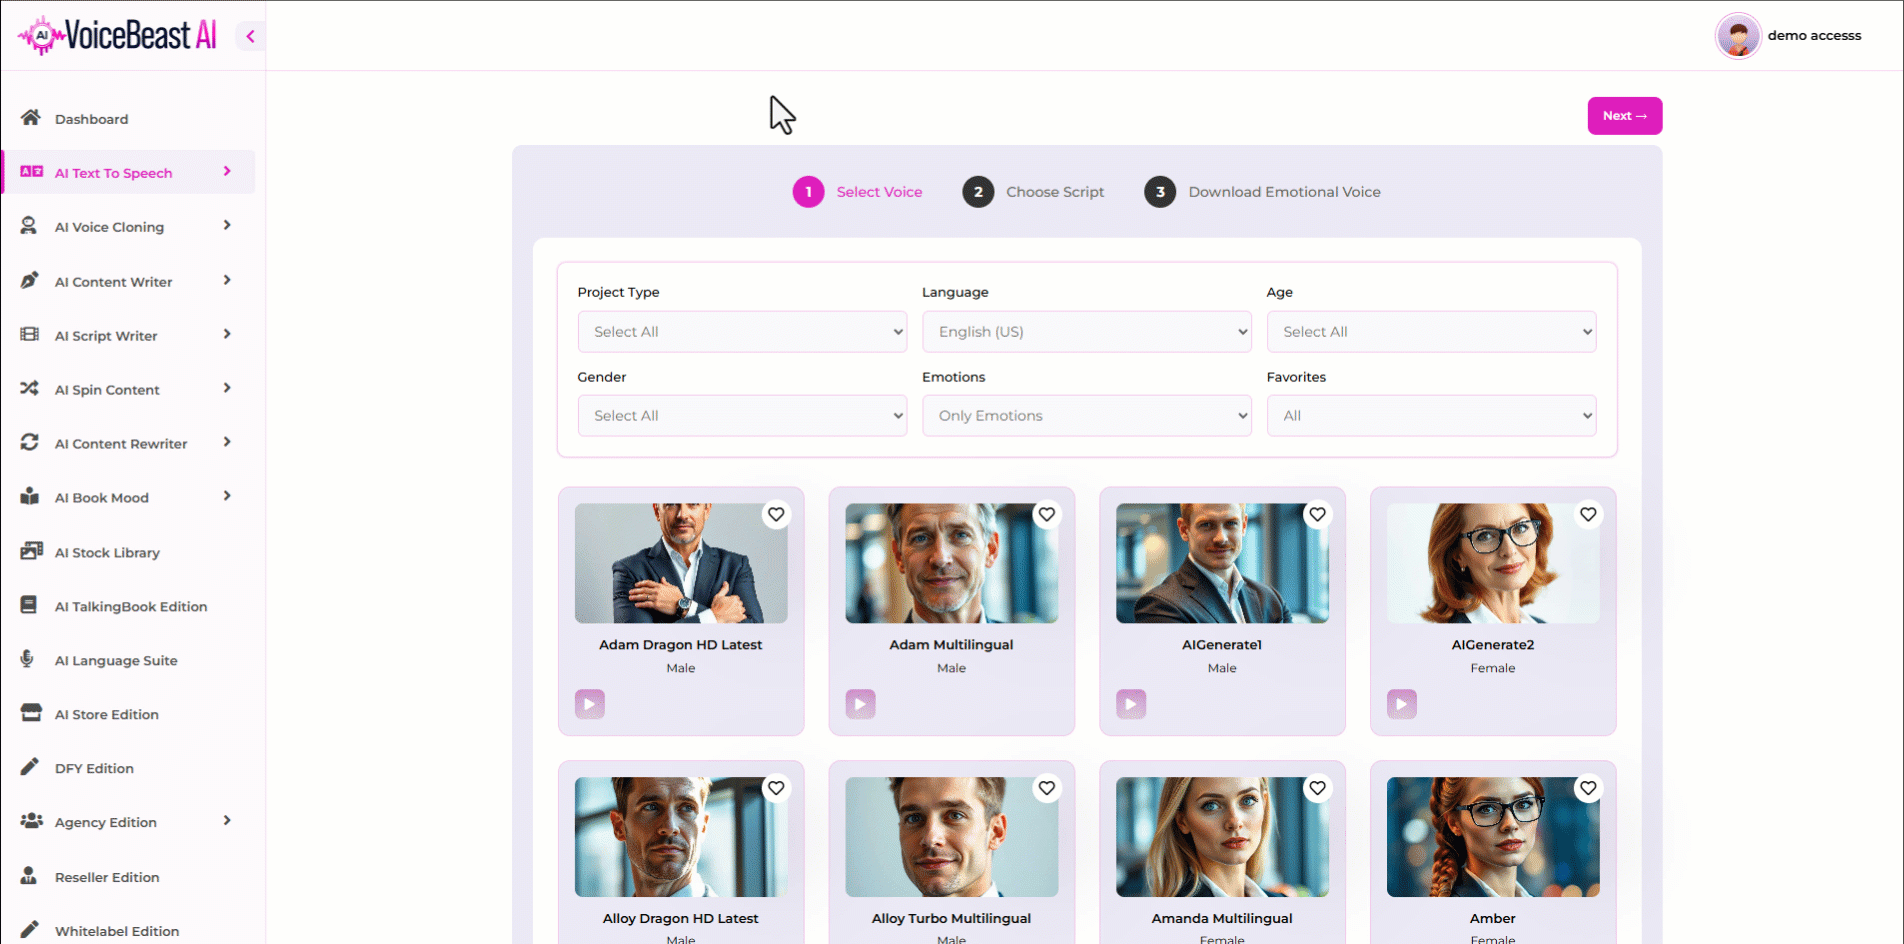Click the DFY Edition pencil icon

click(30, 767)
